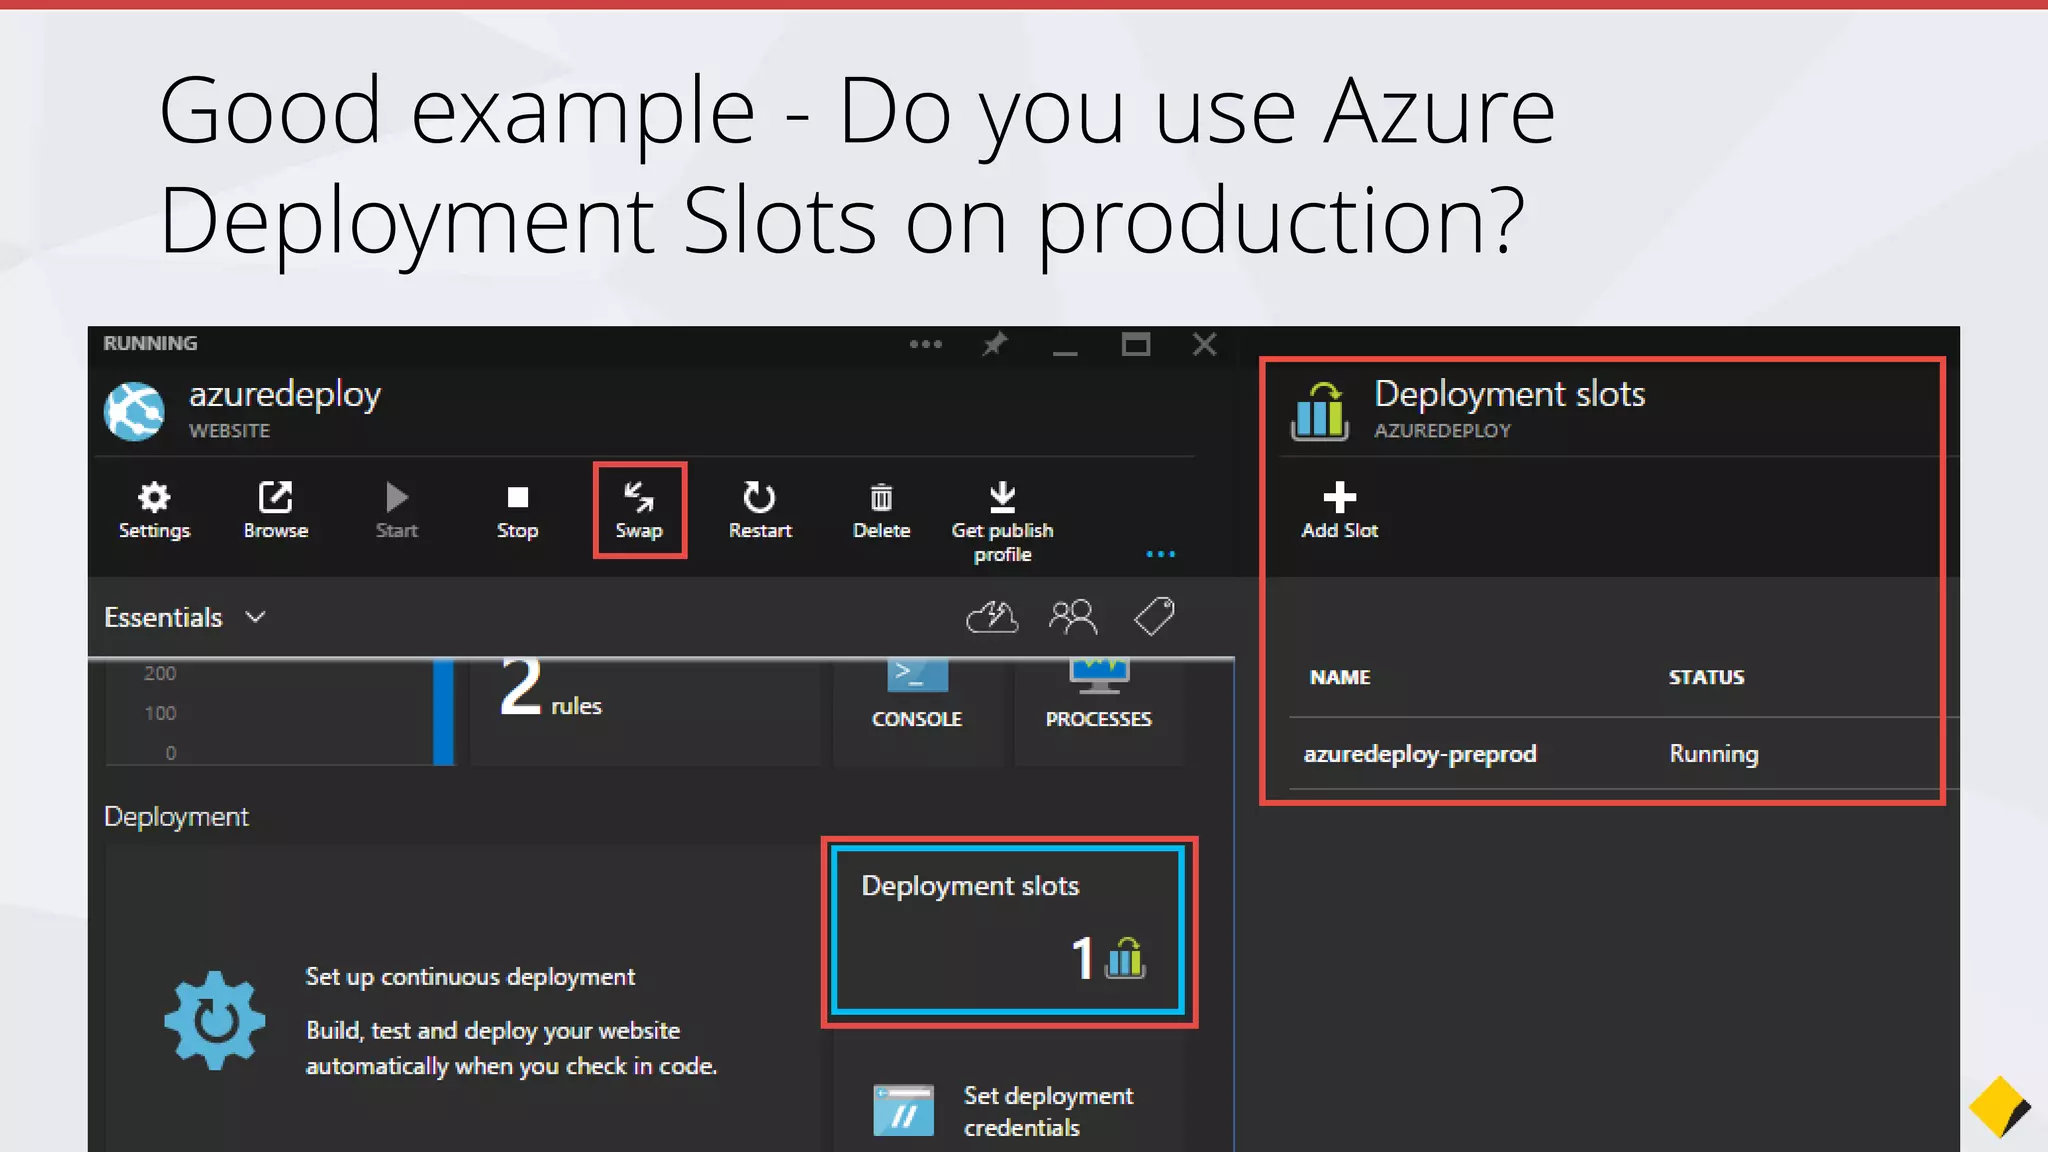
Task: Maximize the azuredeploy blade
Action: click(x=1136, y=345)
